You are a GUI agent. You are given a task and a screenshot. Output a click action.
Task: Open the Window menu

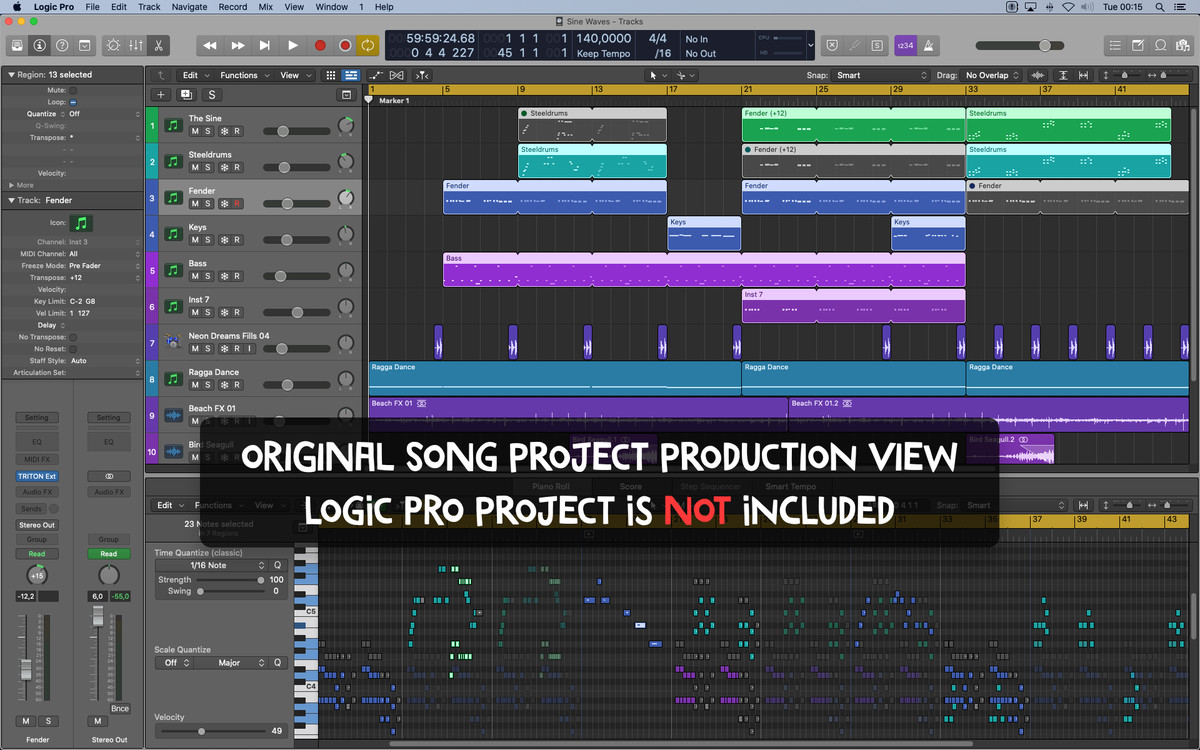click(332, 7)
